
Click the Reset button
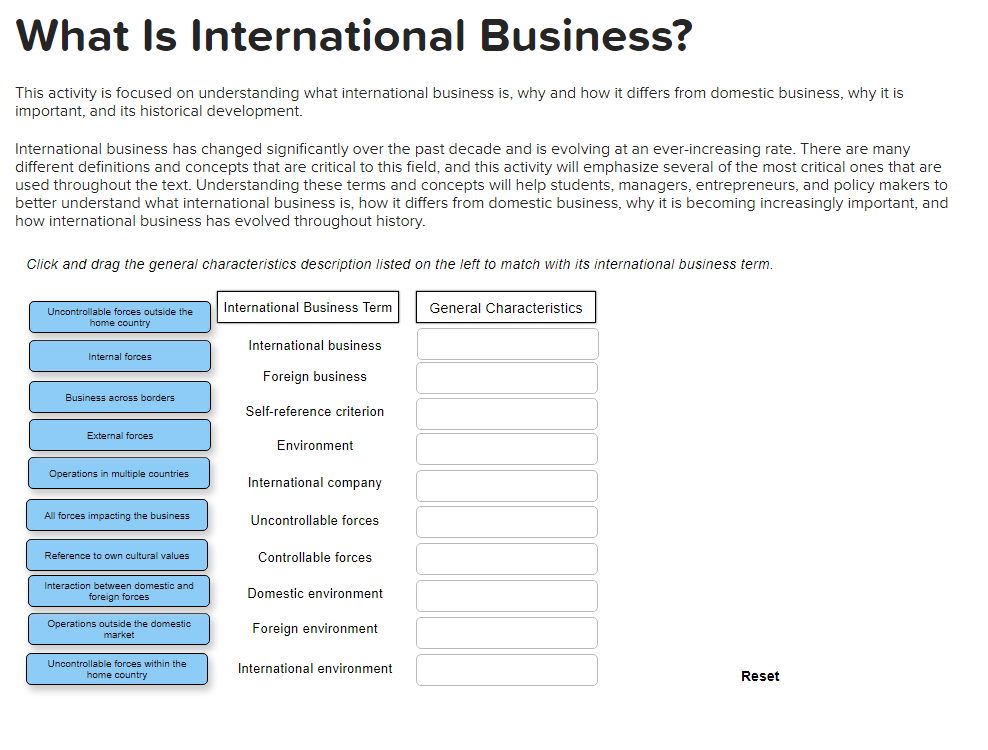[x=760, y=676]
